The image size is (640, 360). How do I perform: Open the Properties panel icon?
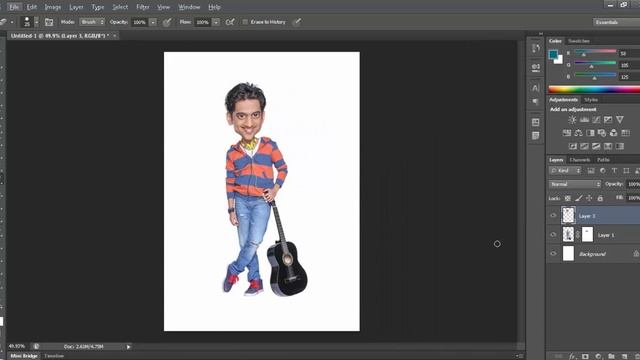pyautogui.click(x=536, y=67)
